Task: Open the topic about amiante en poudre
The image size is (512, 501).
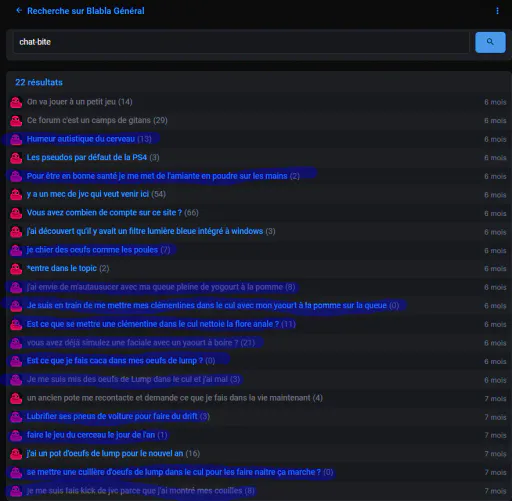Action: pyautogui.click(x=157, y=176)
